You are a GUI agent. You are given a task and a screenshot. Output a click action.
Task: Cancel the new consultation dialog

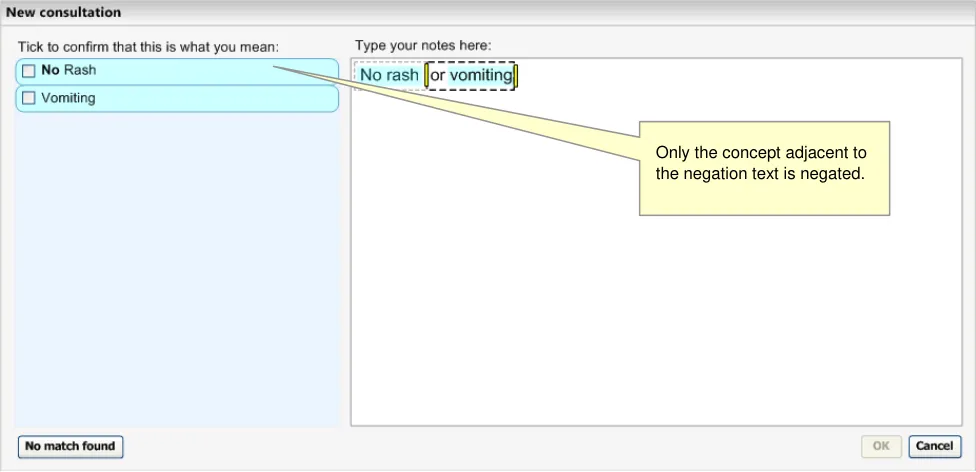934,446
